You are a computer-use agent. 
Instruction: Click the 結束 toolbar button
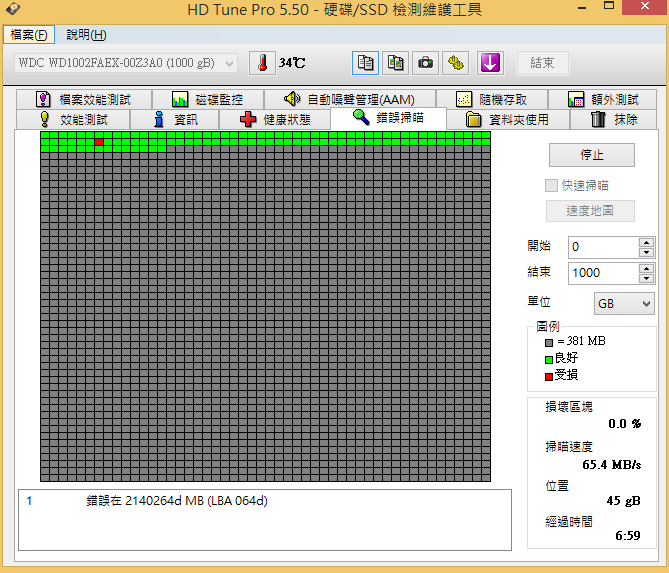[542, 63]
